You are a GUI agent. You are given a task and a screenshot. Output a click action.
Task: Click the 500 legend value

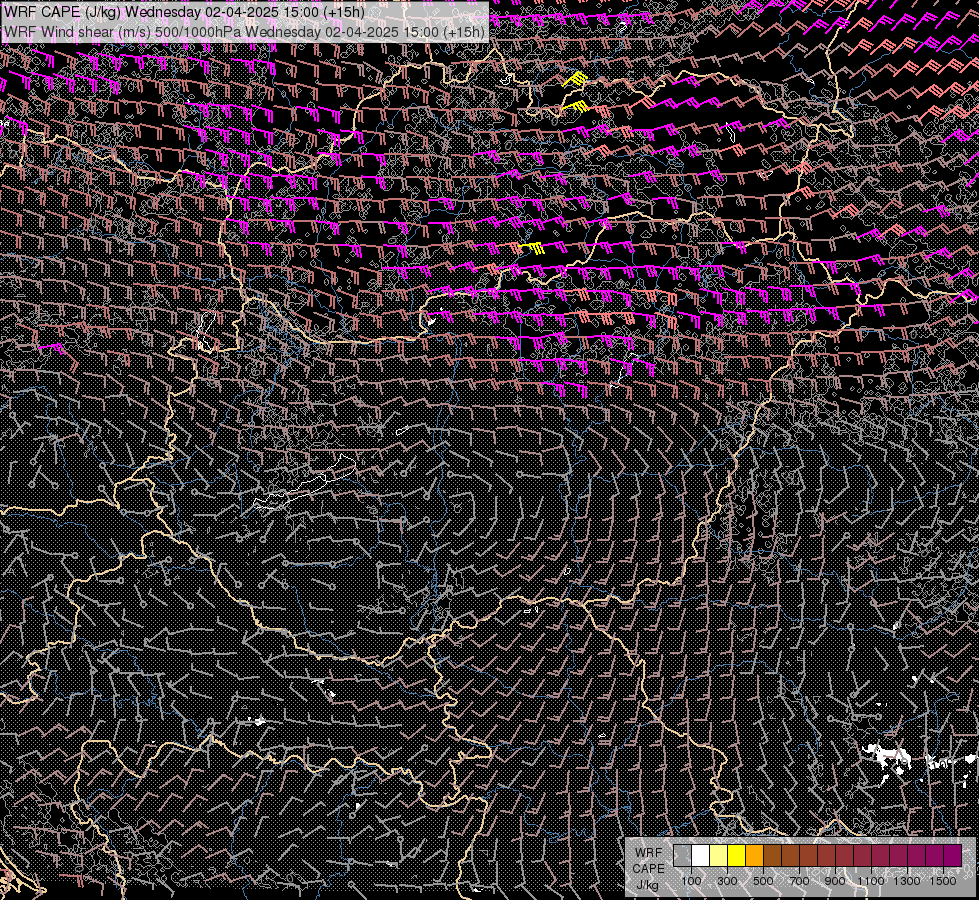[763, 881]
